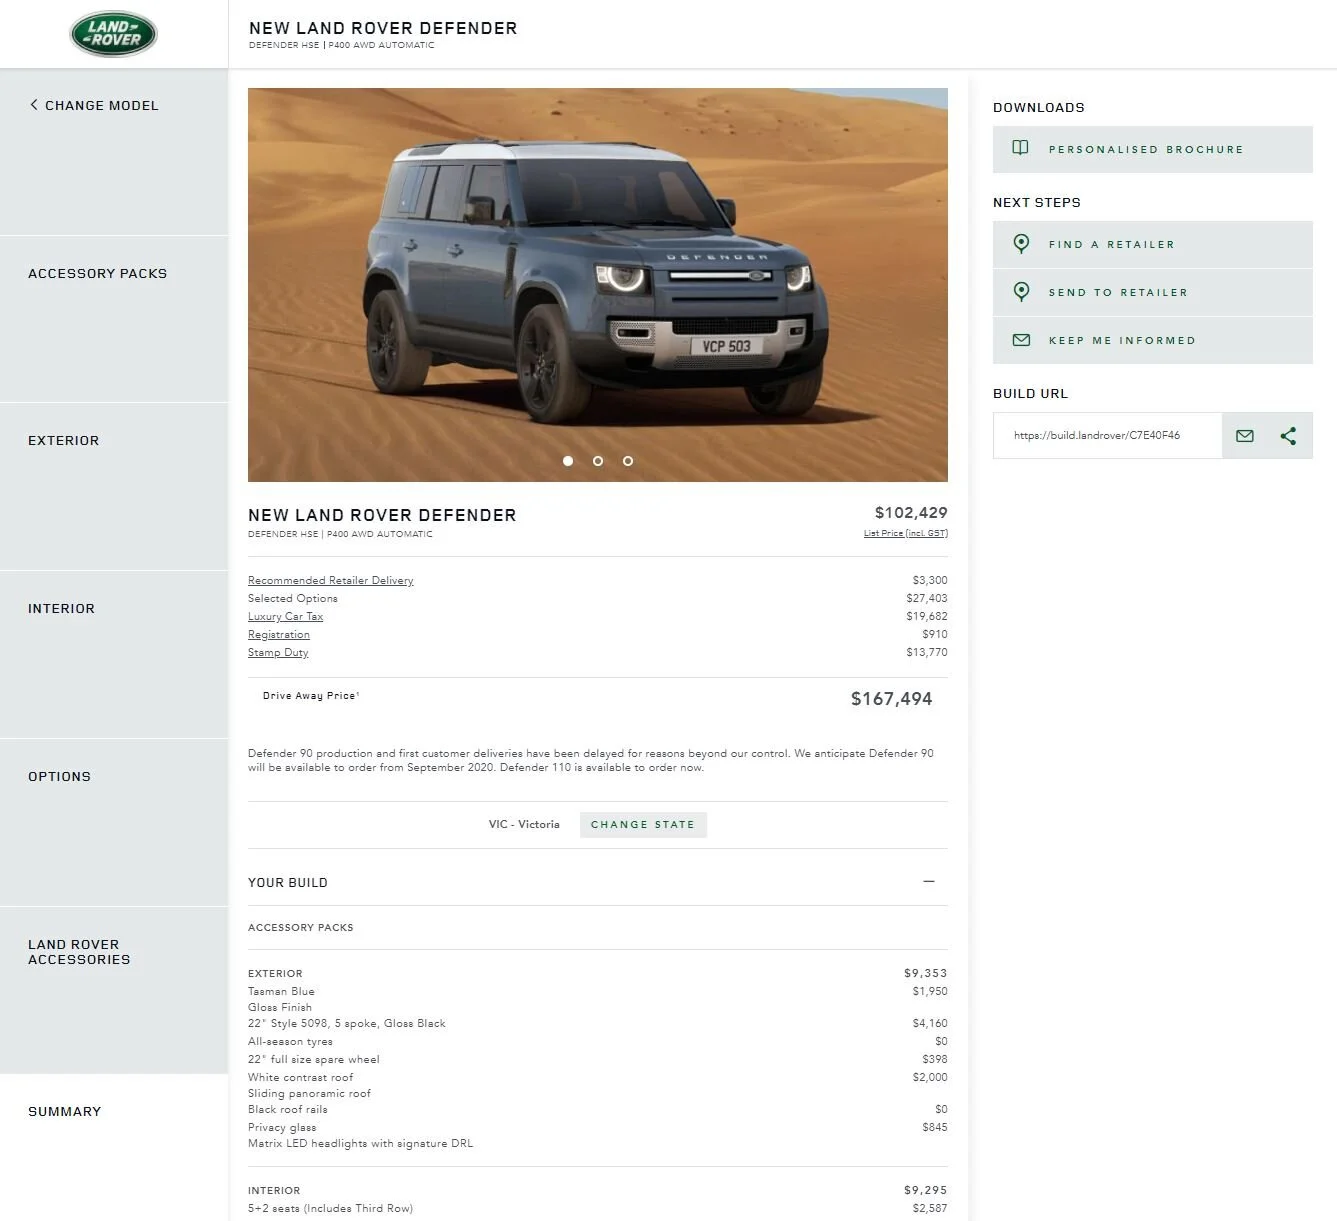Click the brochure book icon
This screenshot has width=1337, height=1221.
(x=1020, y=148)
